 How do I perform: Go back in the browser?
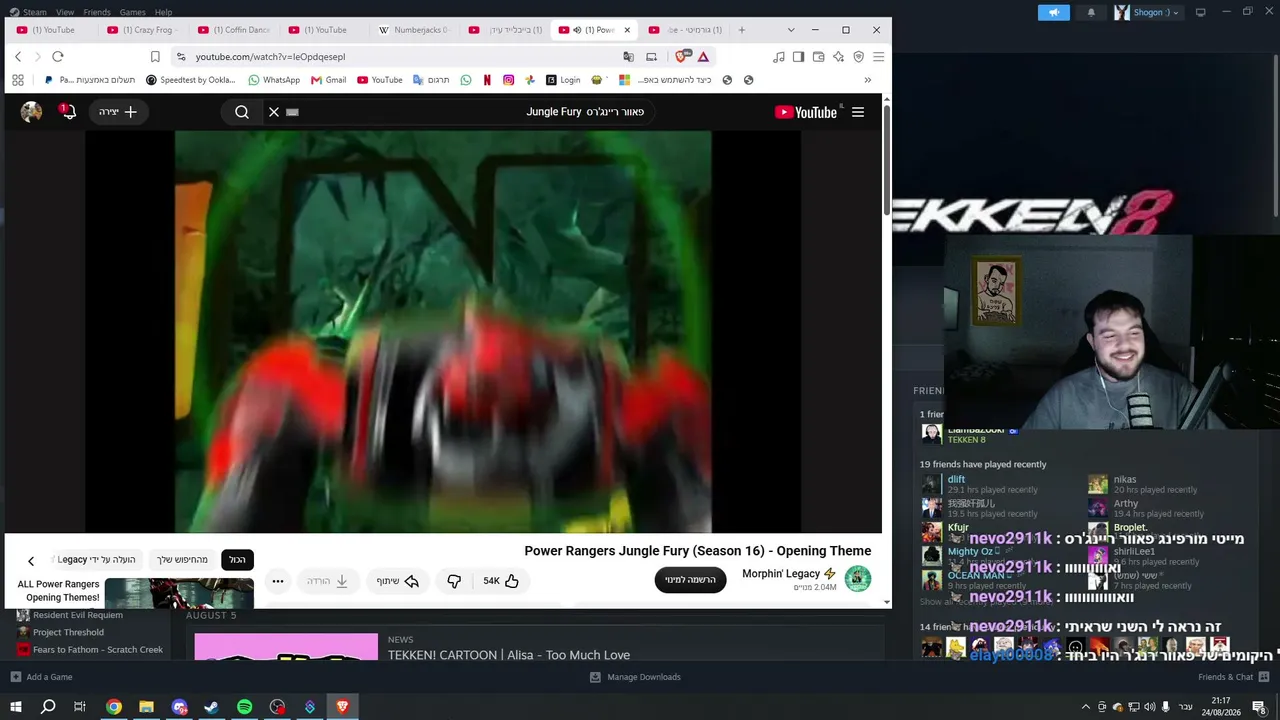[18, 57]
